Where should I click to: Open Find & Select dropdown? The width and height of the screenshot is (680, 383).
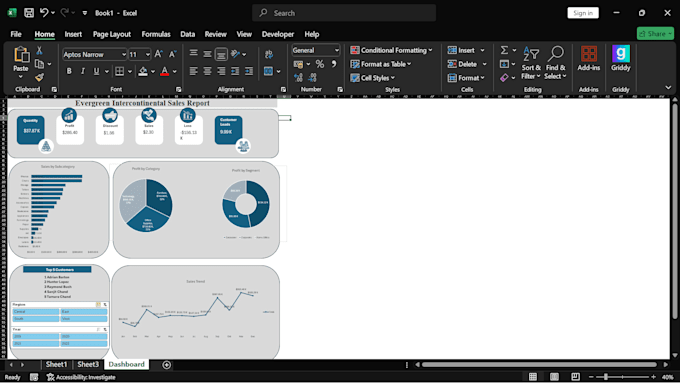(x=556, y=63)
